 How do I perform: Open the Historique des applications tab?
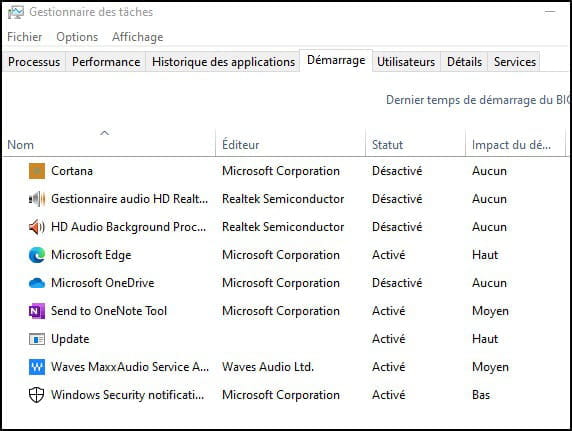(x=223, y=62)
